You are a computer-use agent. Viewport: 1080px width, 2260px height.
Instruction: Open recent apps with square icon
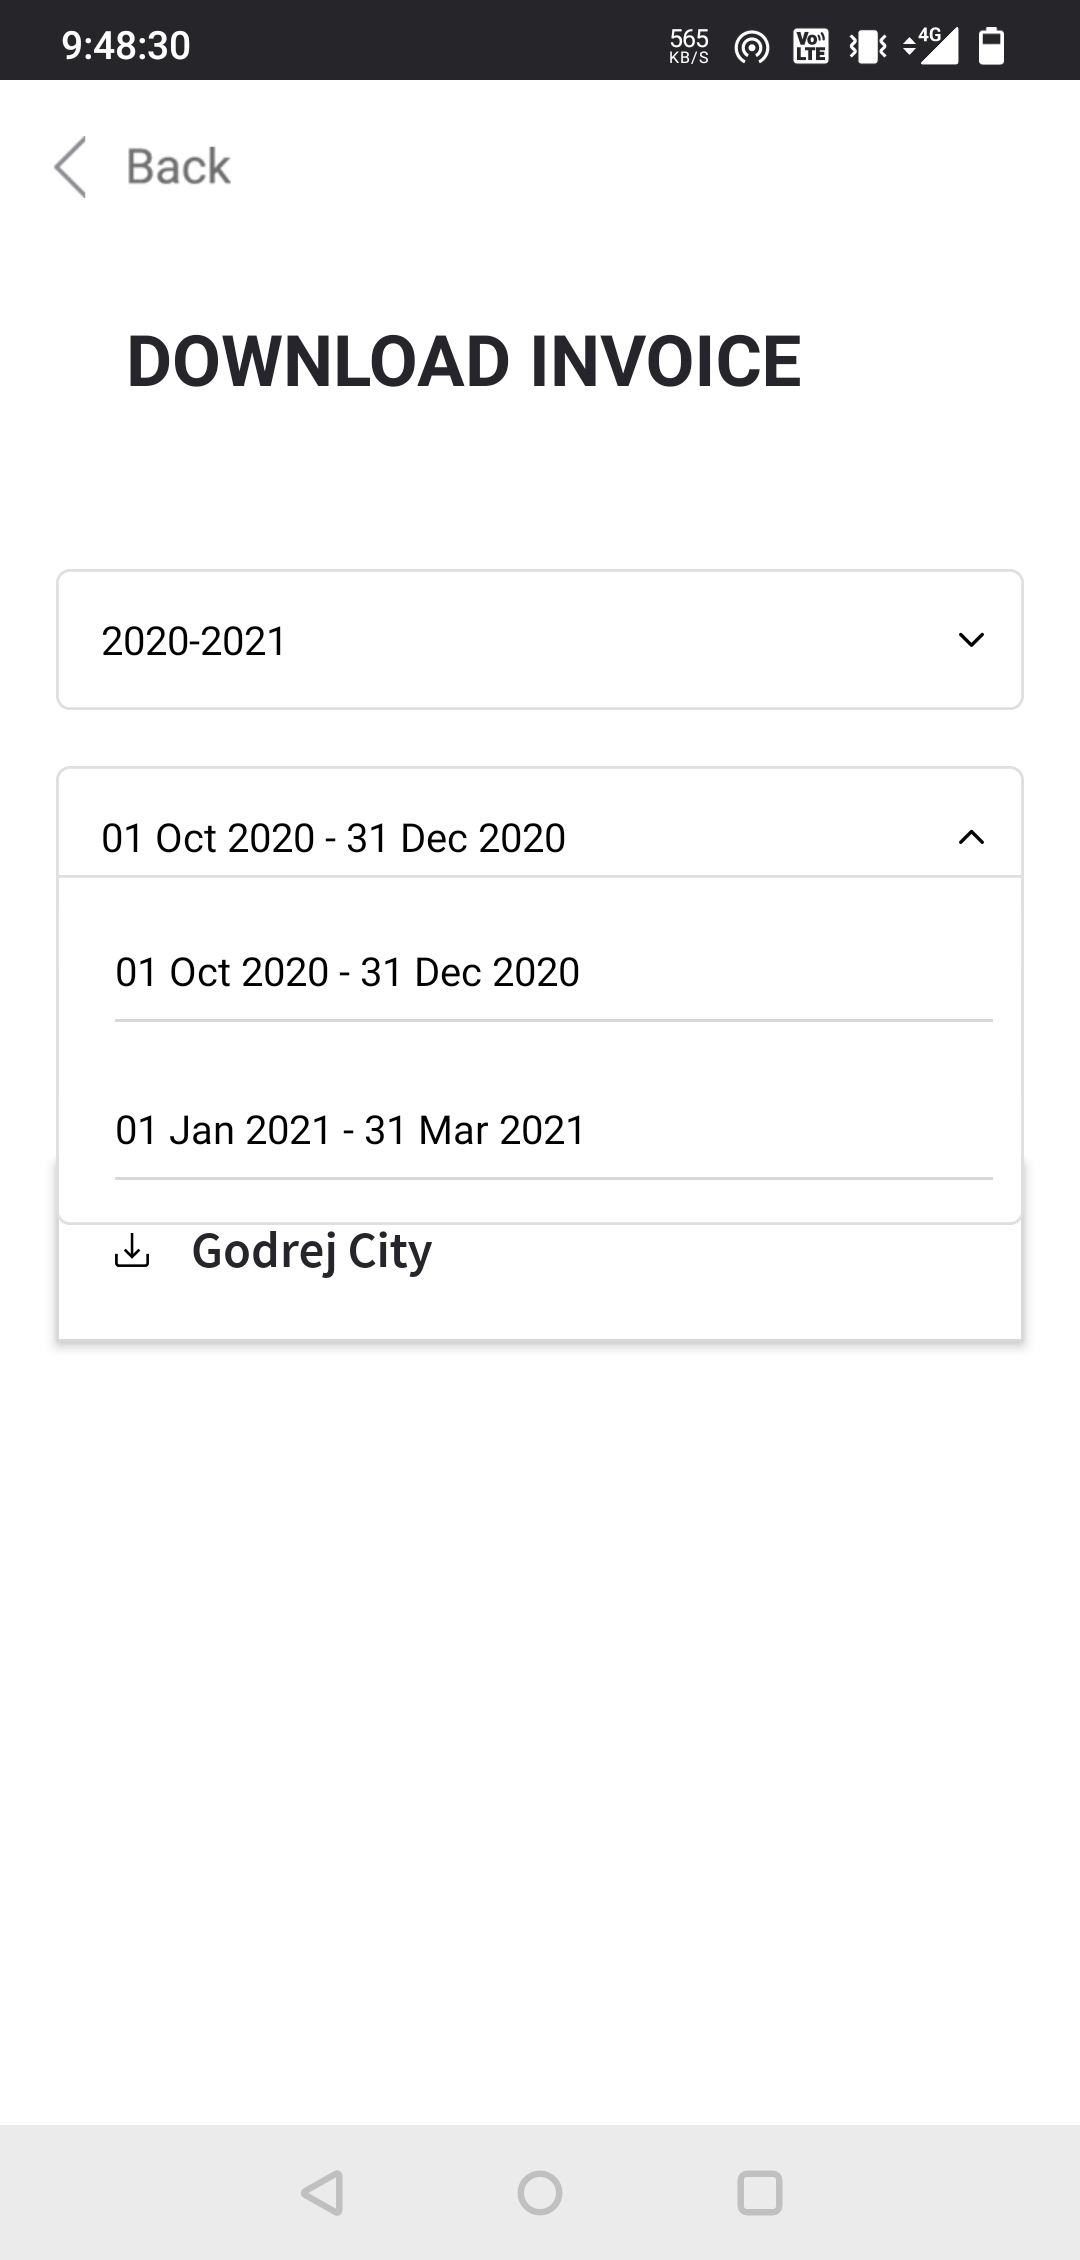tap(759, 2194)
